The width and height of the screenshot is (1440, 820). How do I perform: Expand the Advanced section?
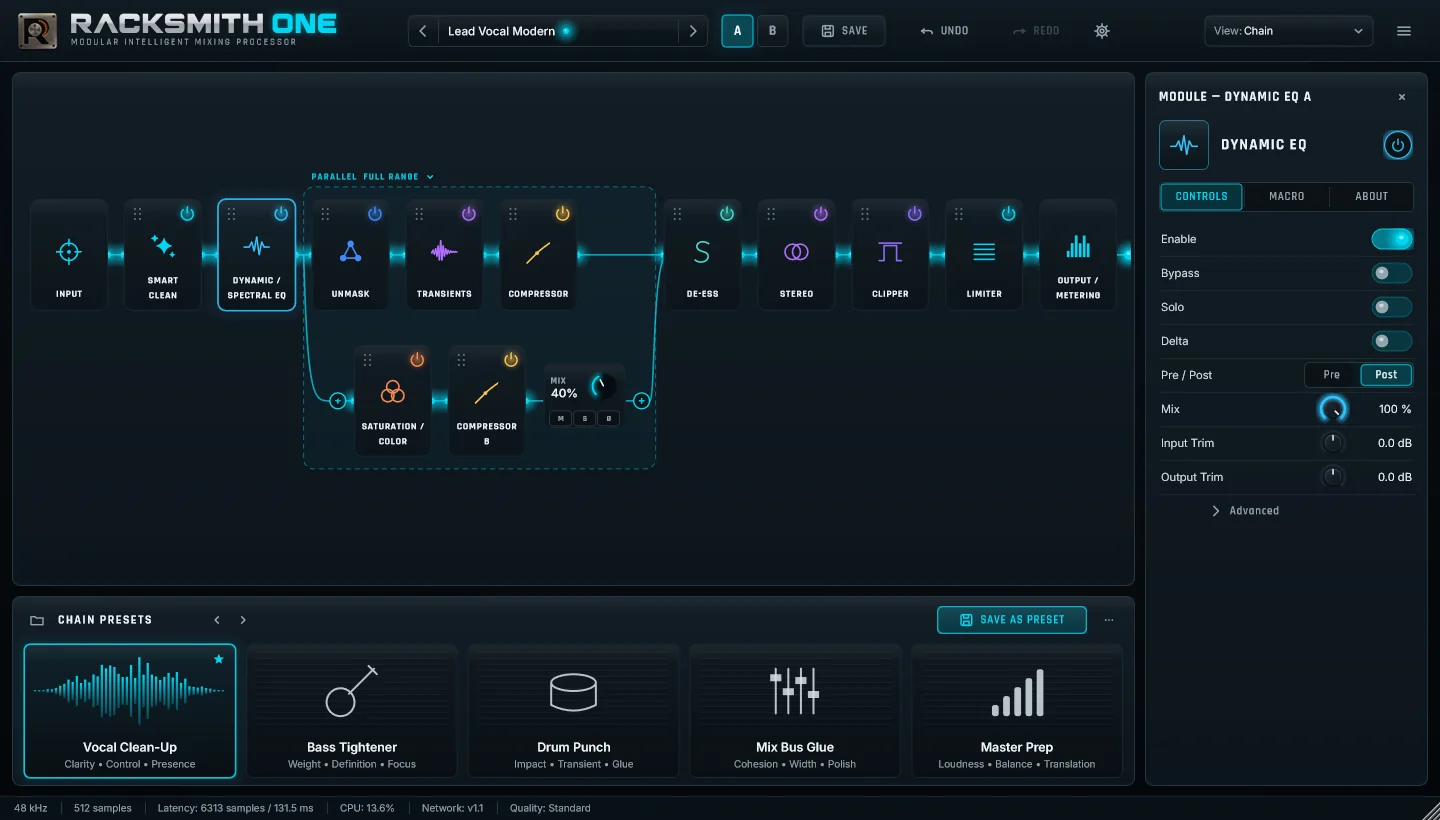(x=1245, y=511)
